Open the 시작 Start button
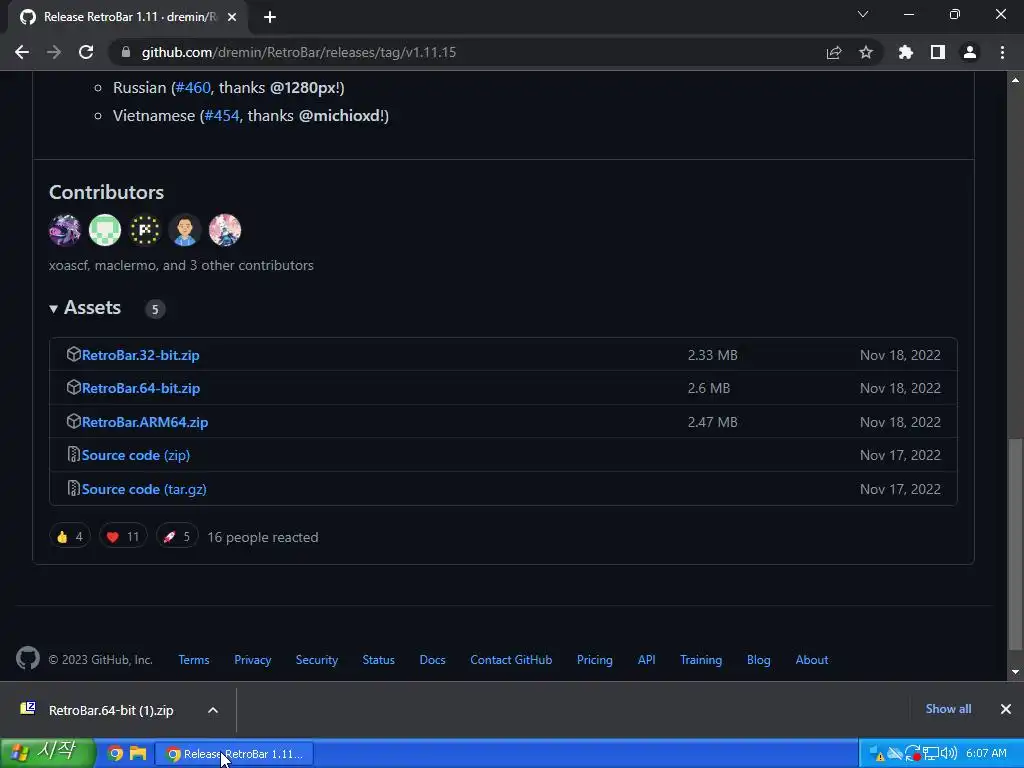Viewport: 1024px width, 768px height. (x=47, y=753)
